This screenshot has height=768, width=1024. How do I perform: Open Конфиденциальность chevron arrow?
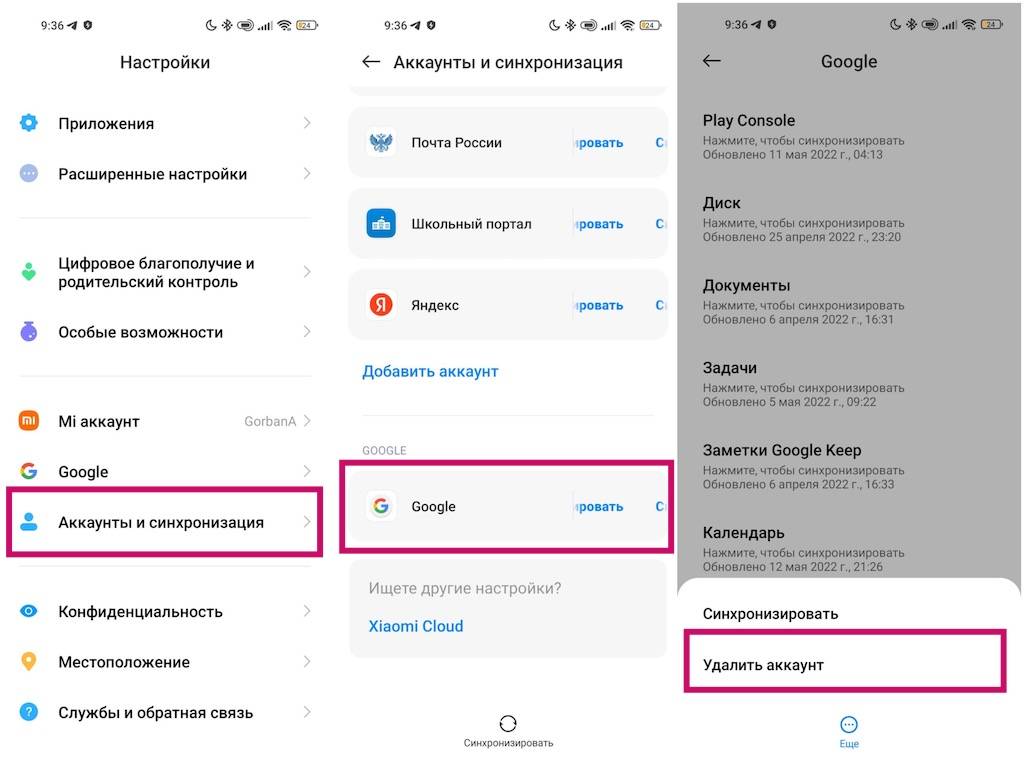pyautogui.click(x=307, y=611)
